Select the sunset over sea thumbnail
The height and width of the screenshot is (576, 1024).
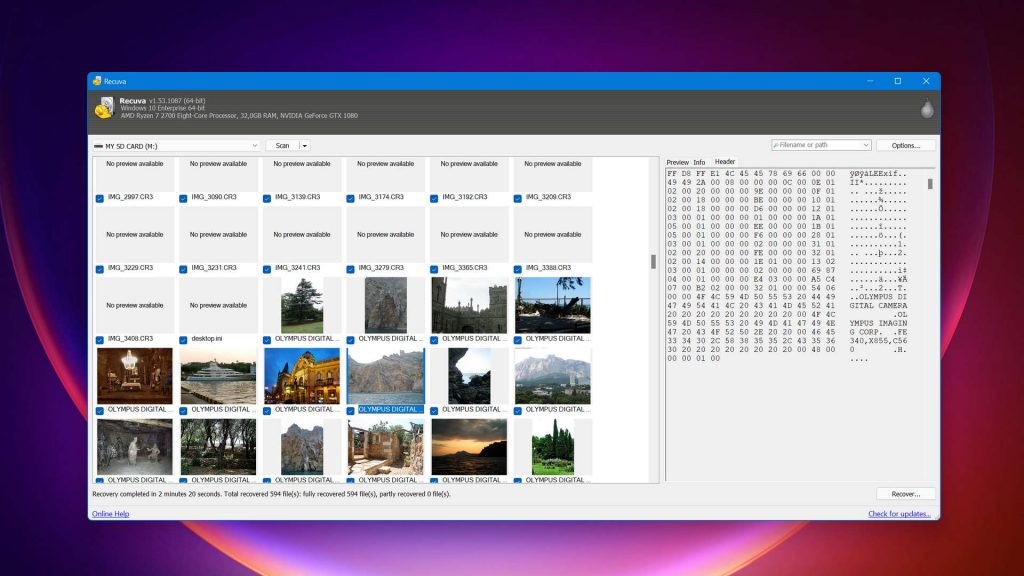pyautogui.click(x=469, y=446)
